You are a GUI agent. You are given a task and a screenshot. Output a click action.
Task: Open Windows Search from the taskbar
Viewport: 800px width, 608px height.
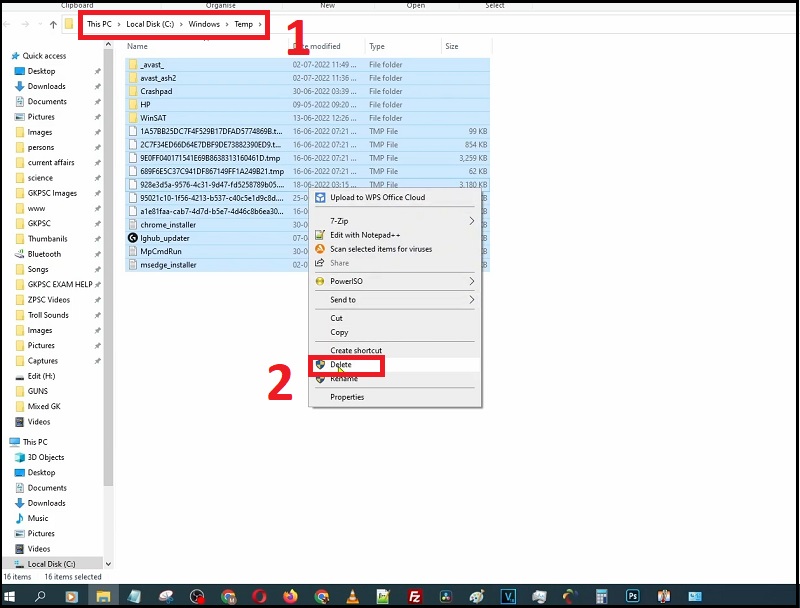tap(39, 596)
